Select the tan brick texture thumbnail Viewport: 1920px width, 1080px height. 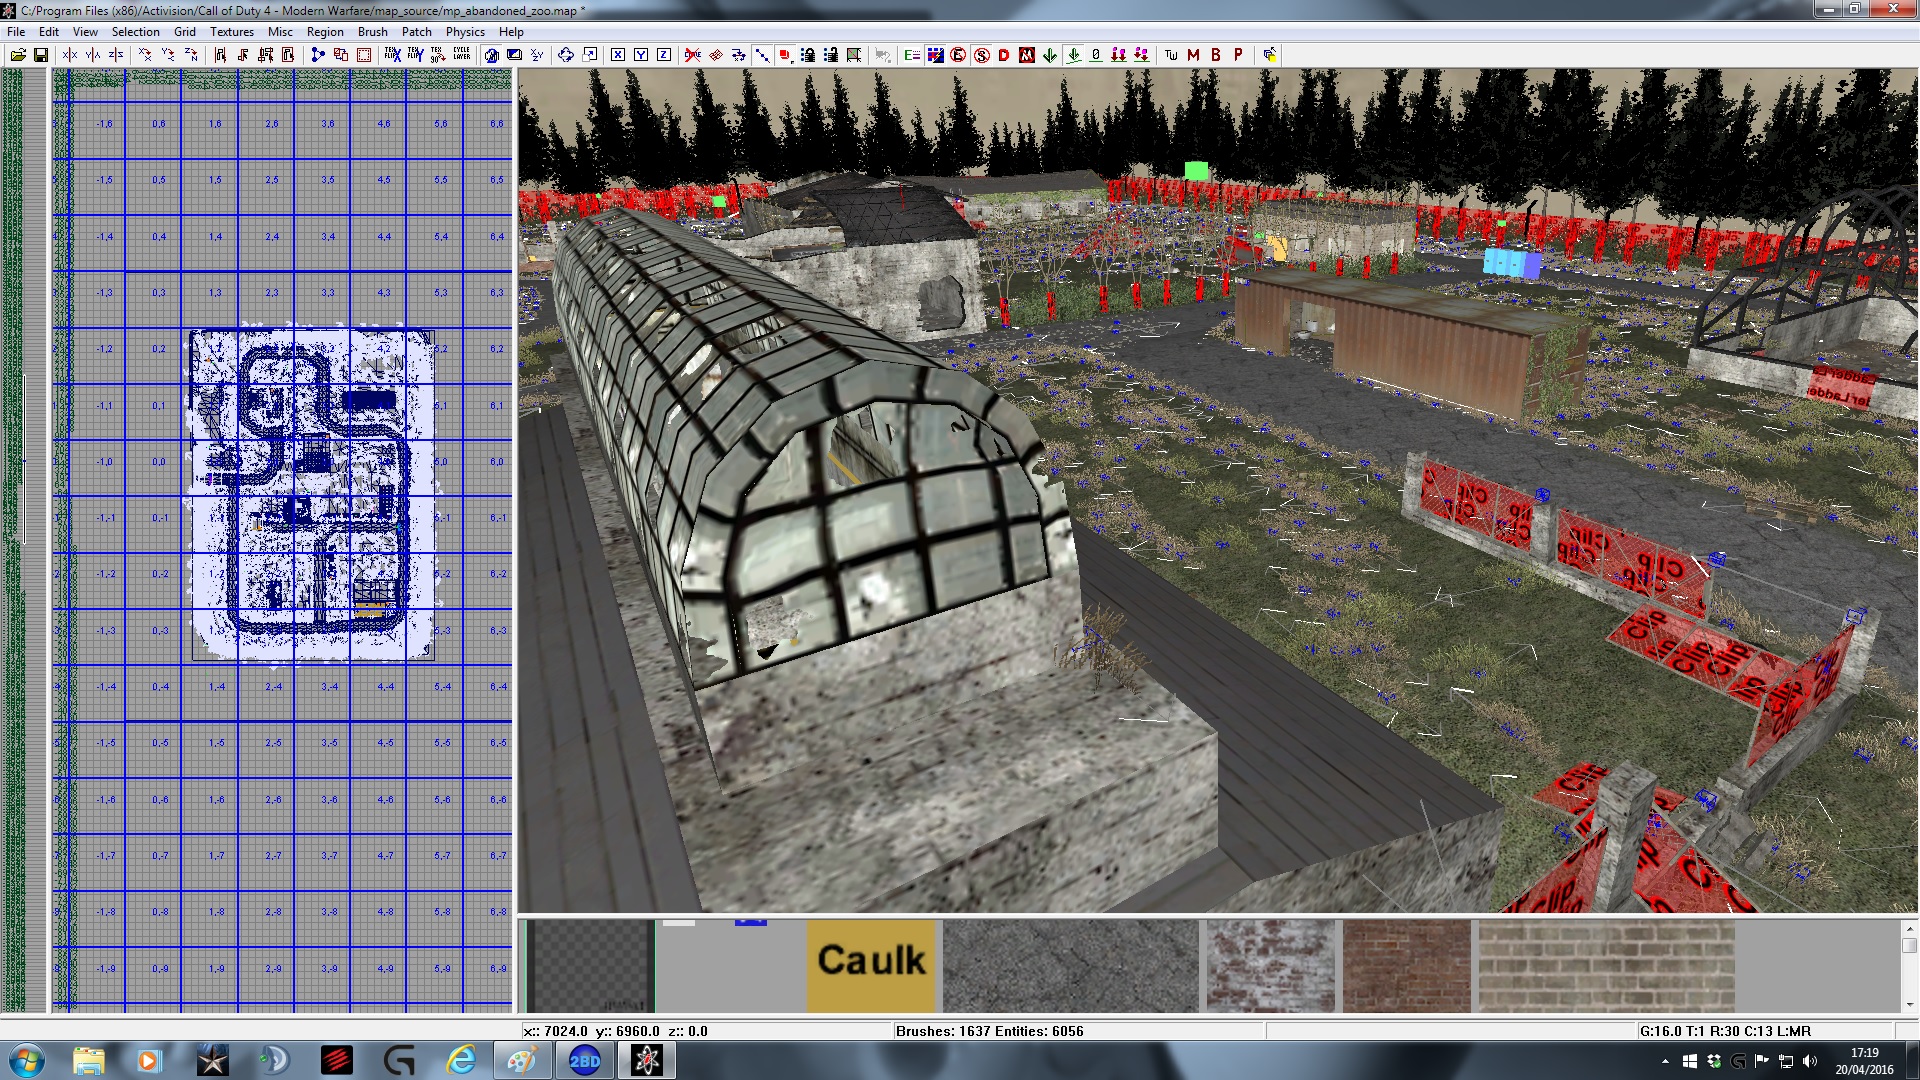coord(1607,965)
